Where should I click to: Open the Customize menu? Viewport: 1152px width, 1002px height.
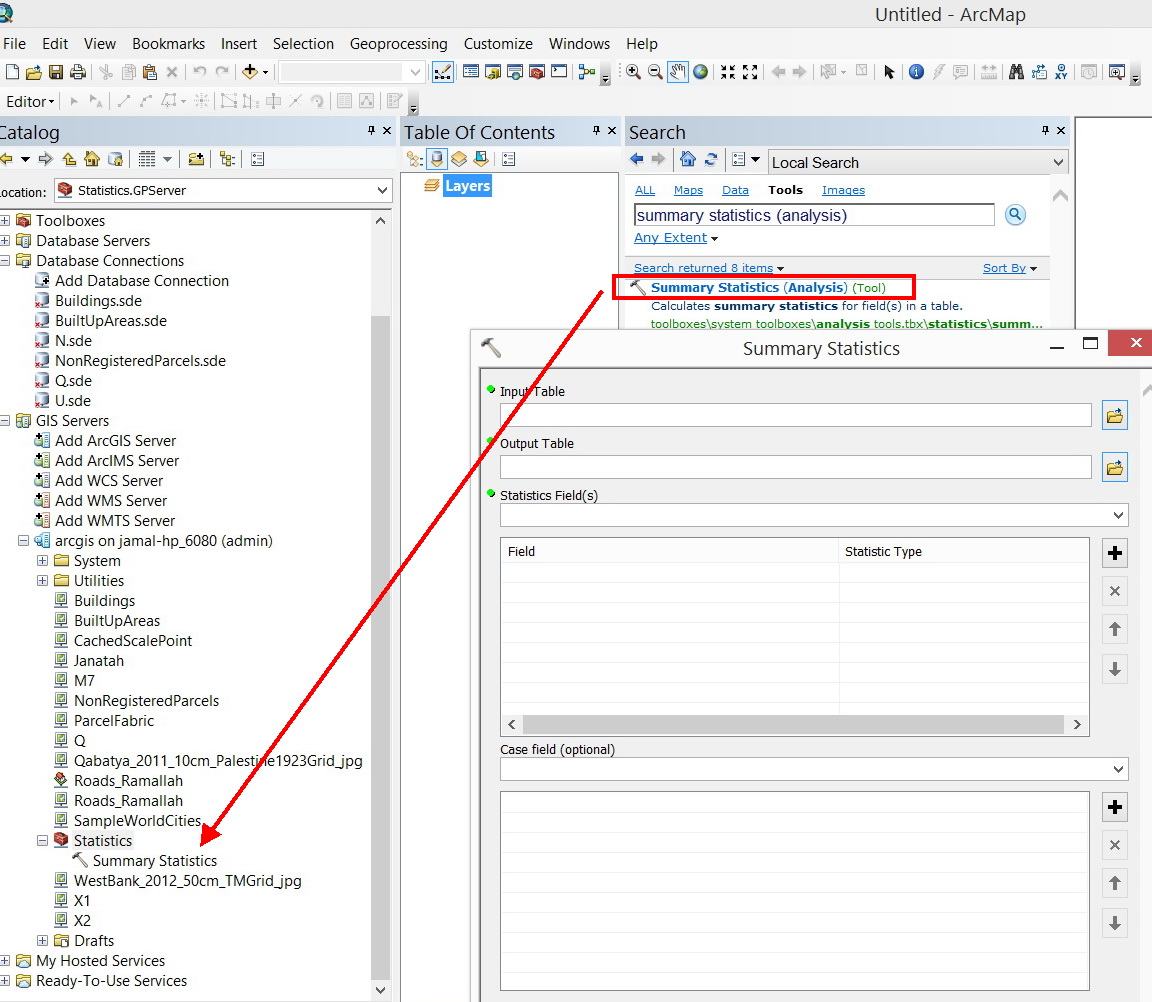click(x=498, y=44)
